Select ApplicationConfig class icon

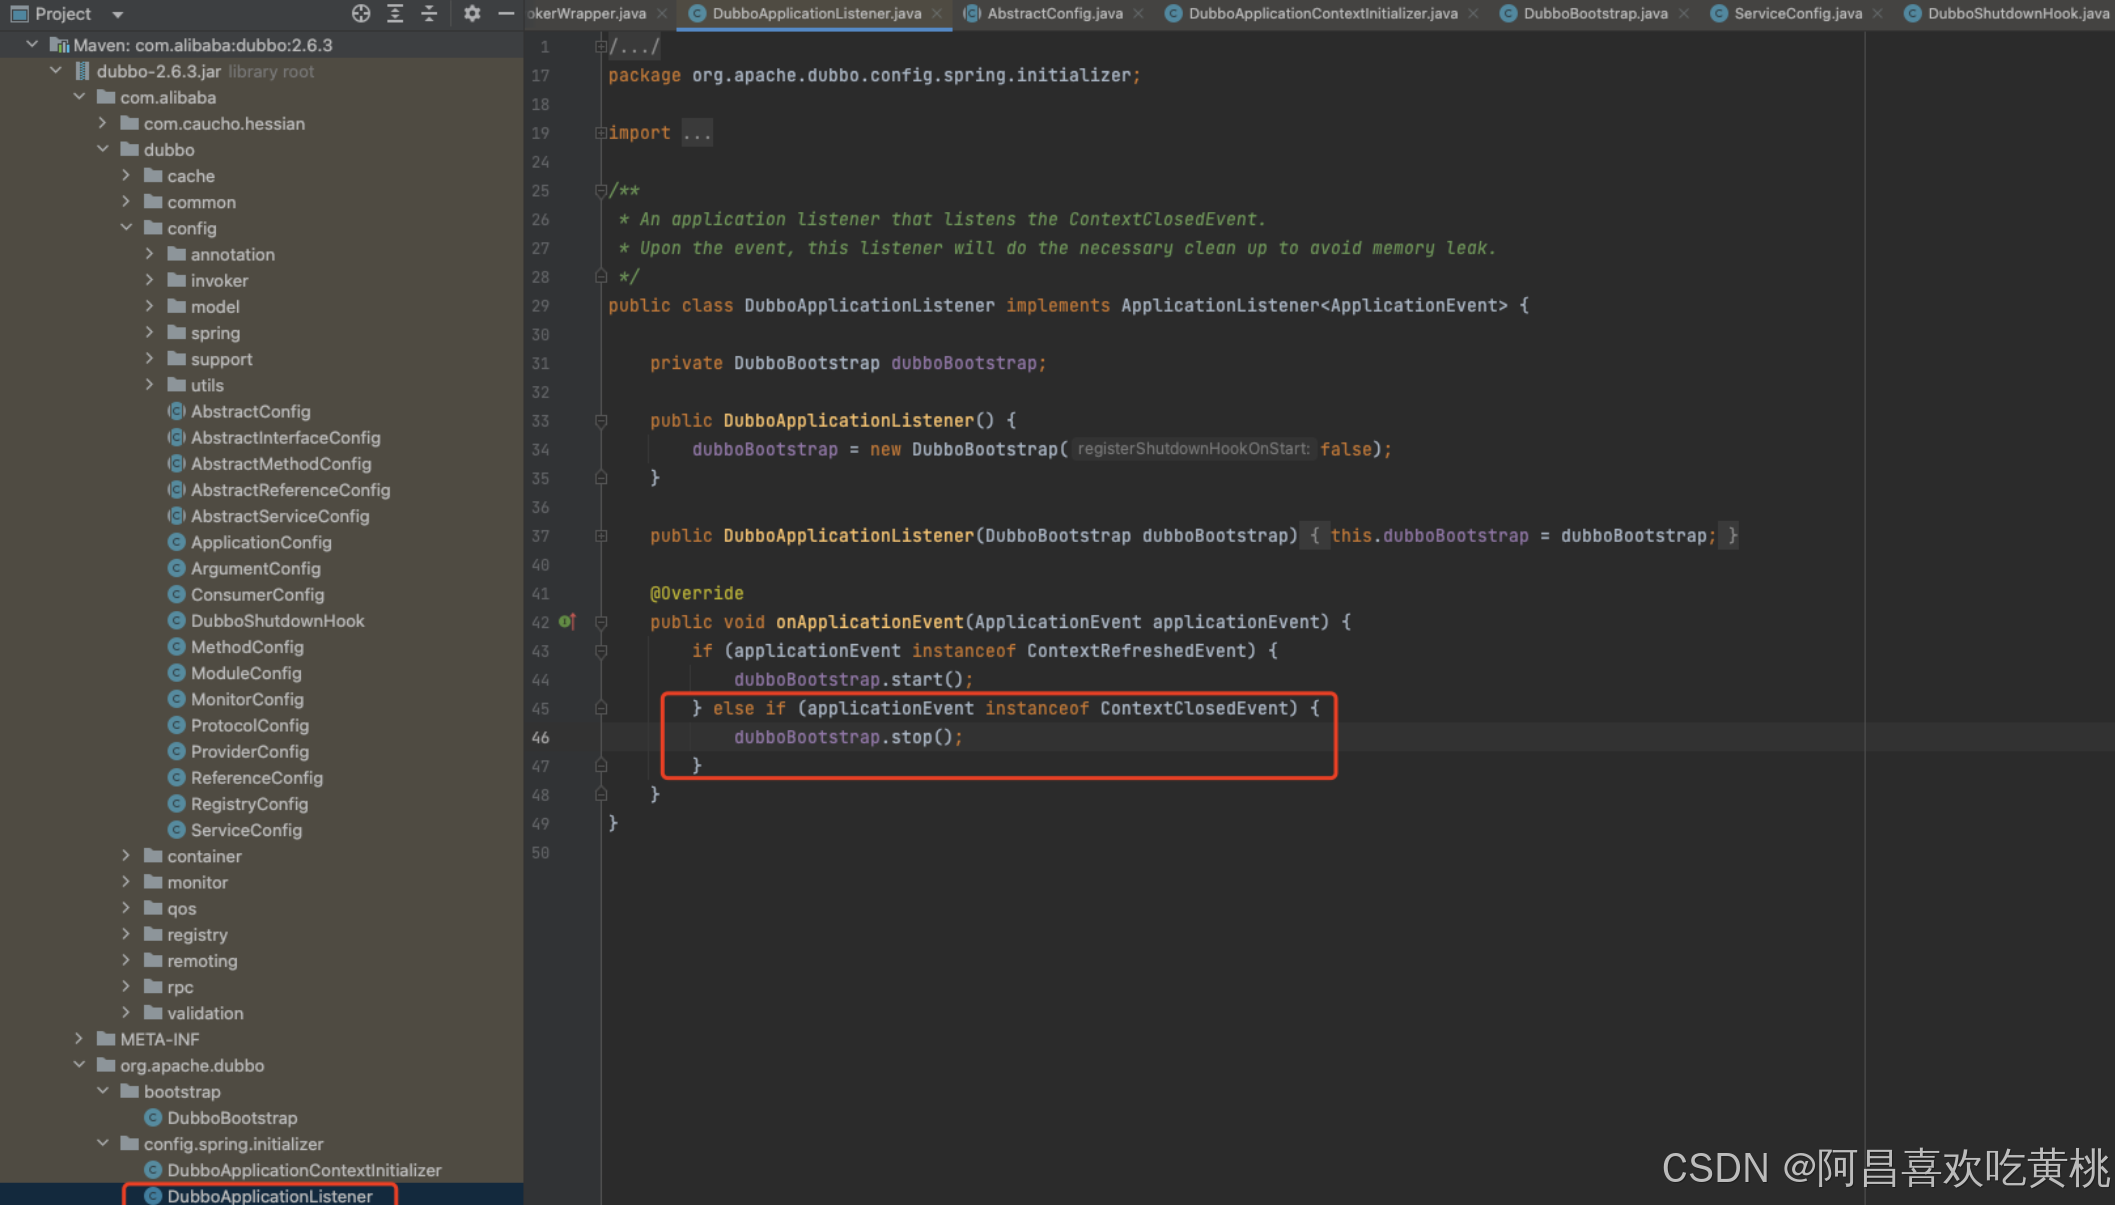pyautogui.click(x=177, y=542)
